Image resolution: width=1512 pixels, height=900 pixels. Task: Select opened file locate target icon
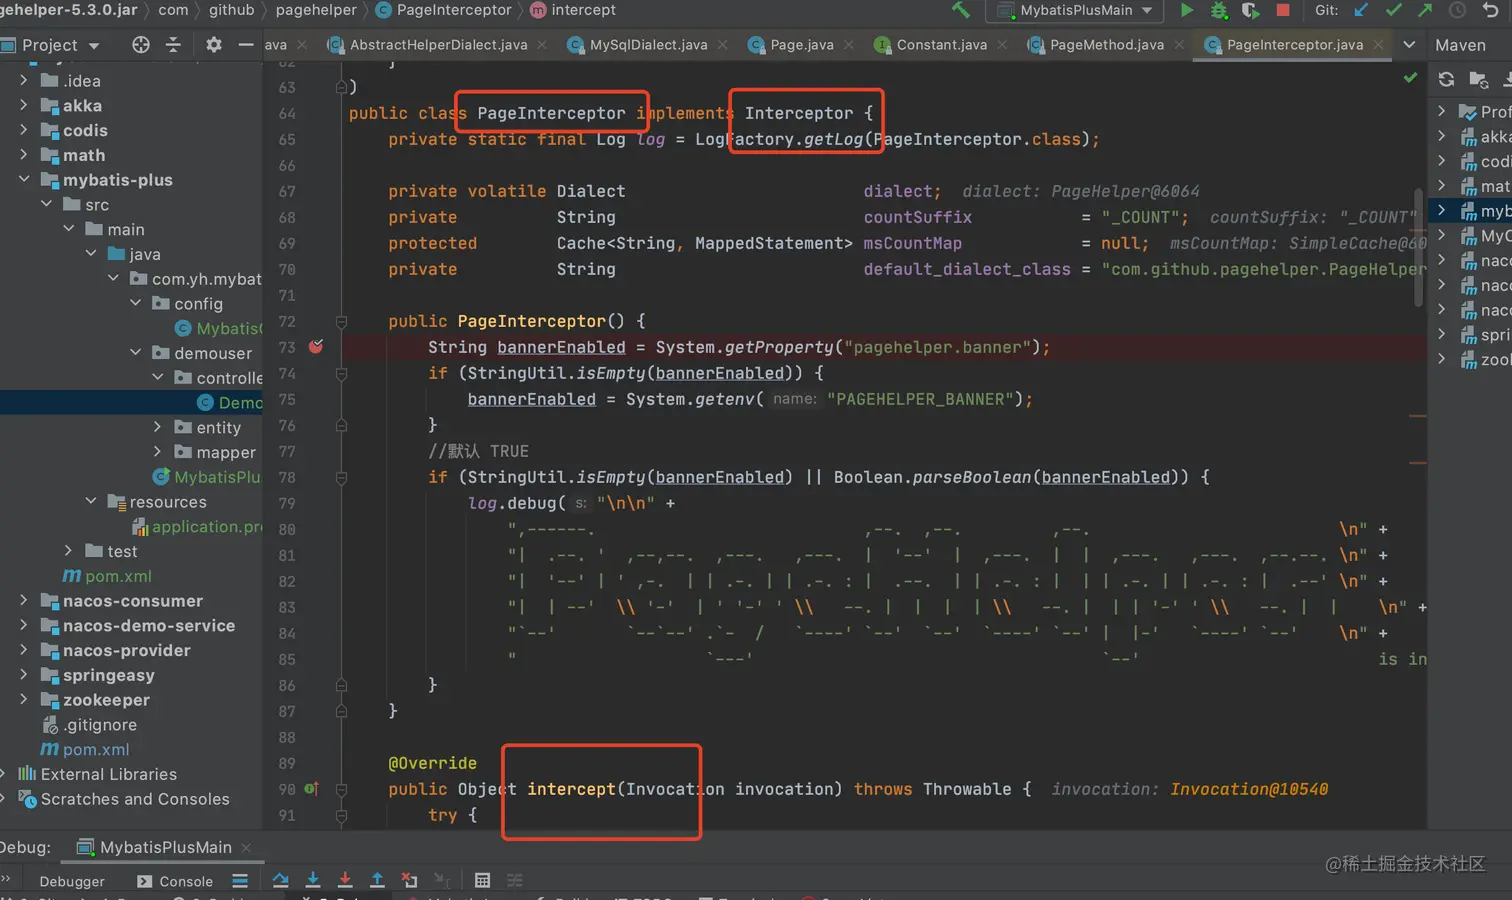141,45
